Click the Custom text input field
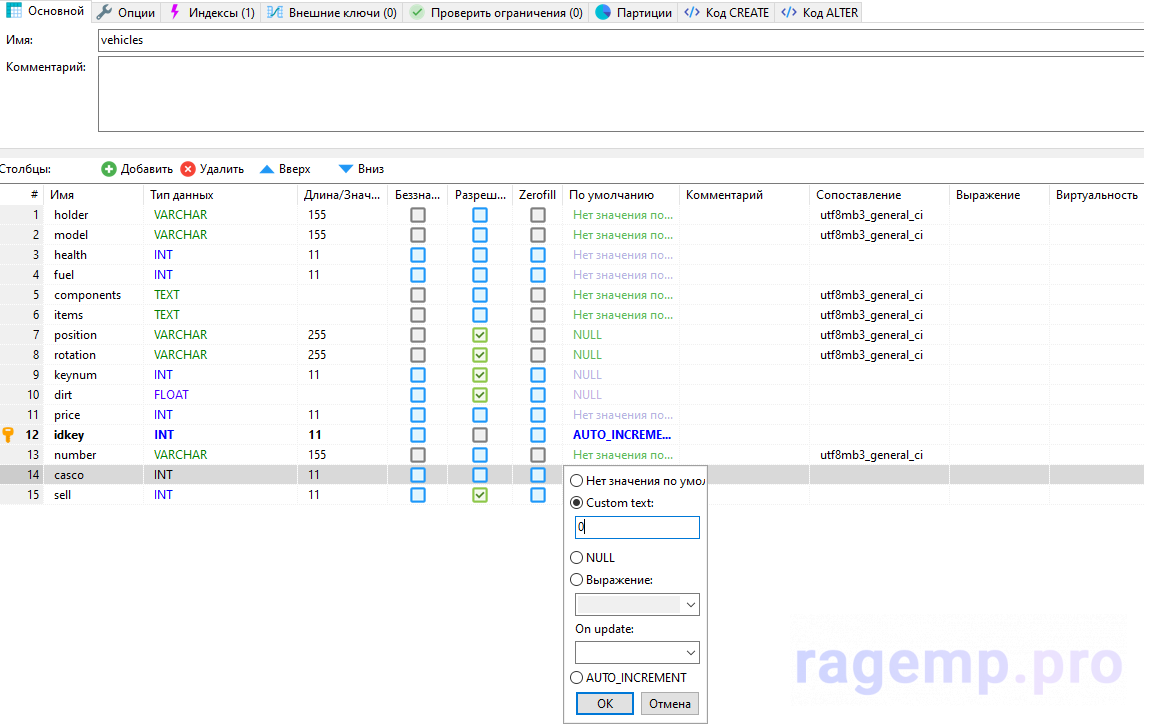 pyautogui.click(x=637, y=527)
